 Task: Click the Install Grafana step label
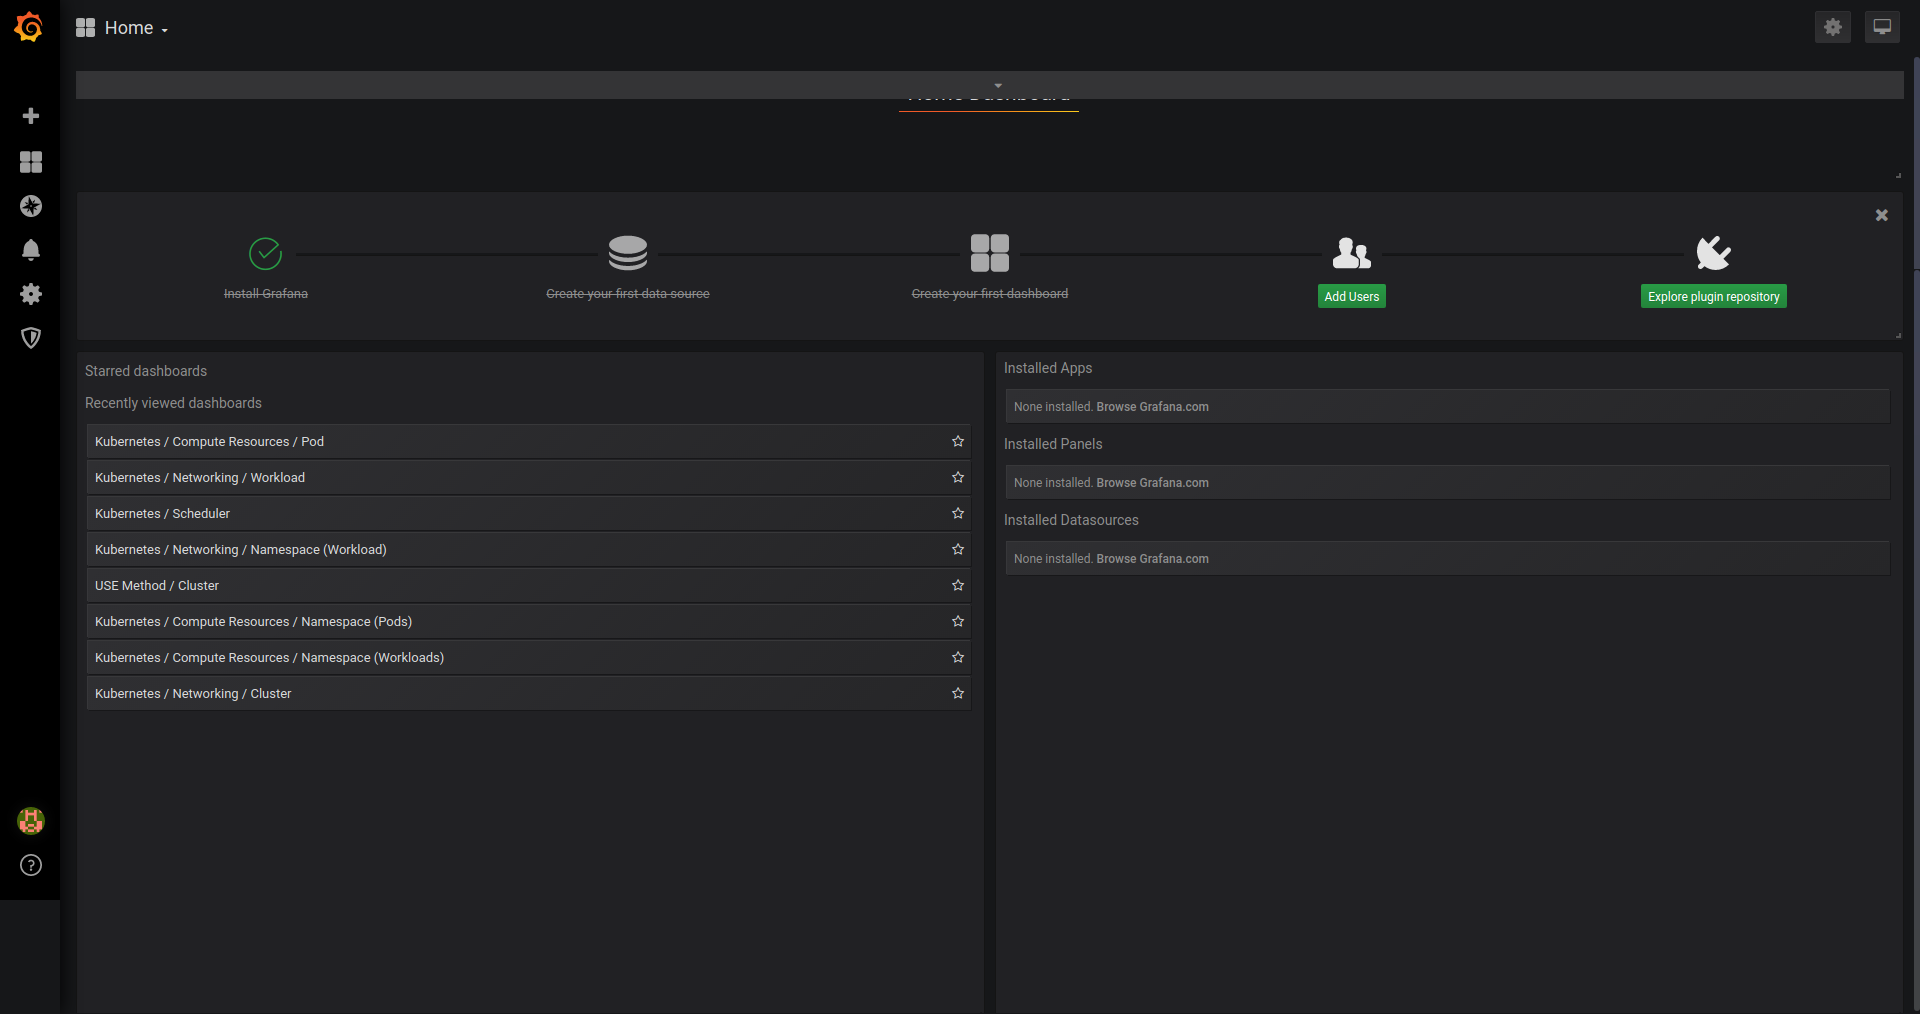[x=266, y=293]
